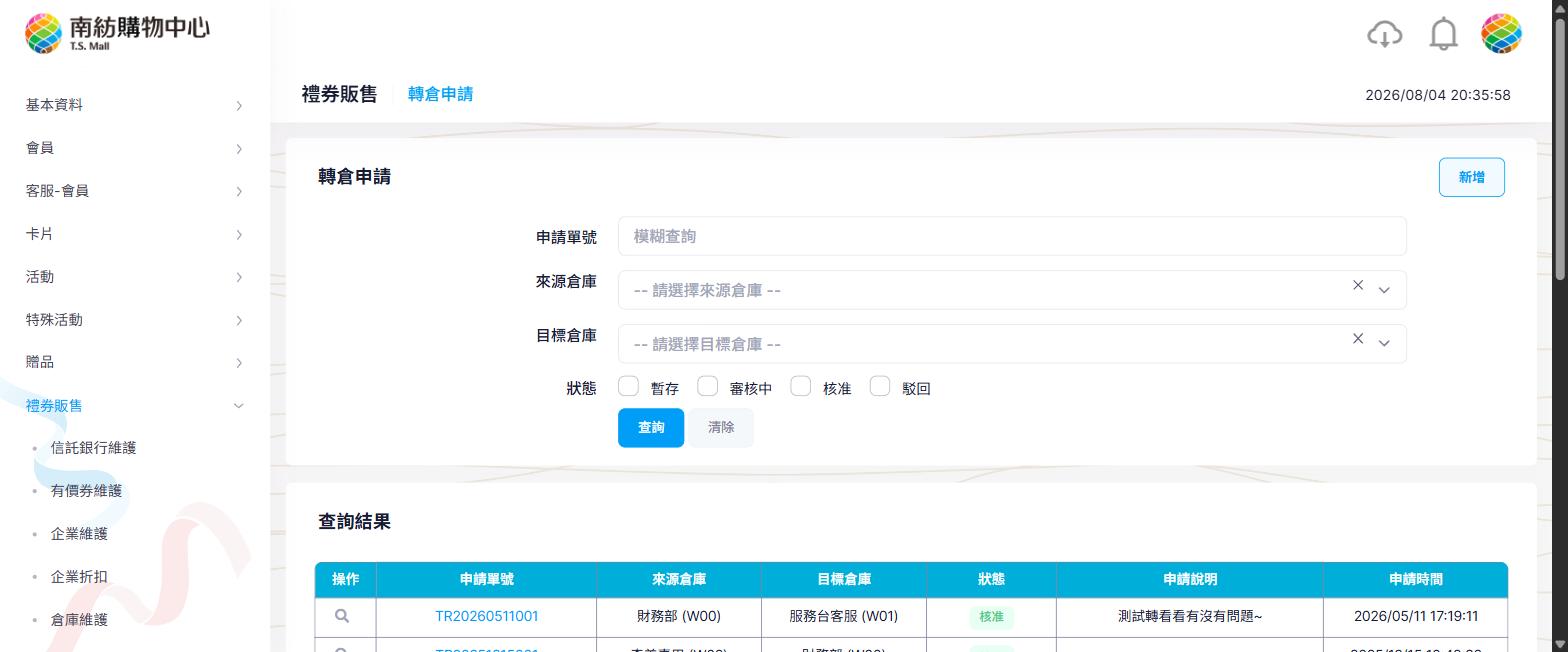
Task: Open 企業維護 submenu item
Action: [x=79, y=534]
